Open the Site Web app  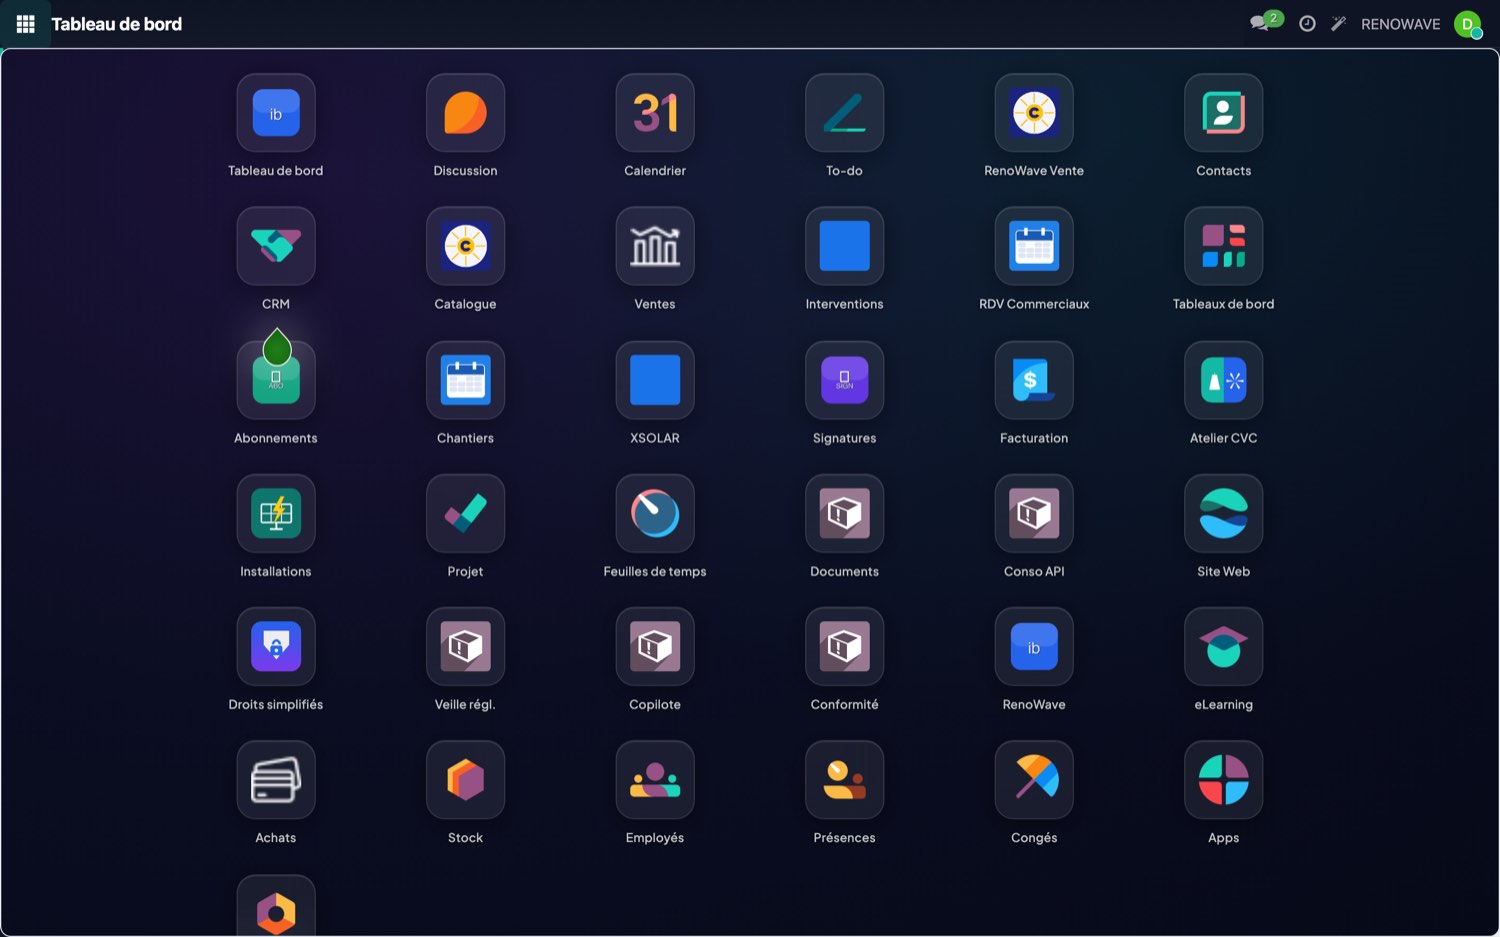[x=1223, y=513]
